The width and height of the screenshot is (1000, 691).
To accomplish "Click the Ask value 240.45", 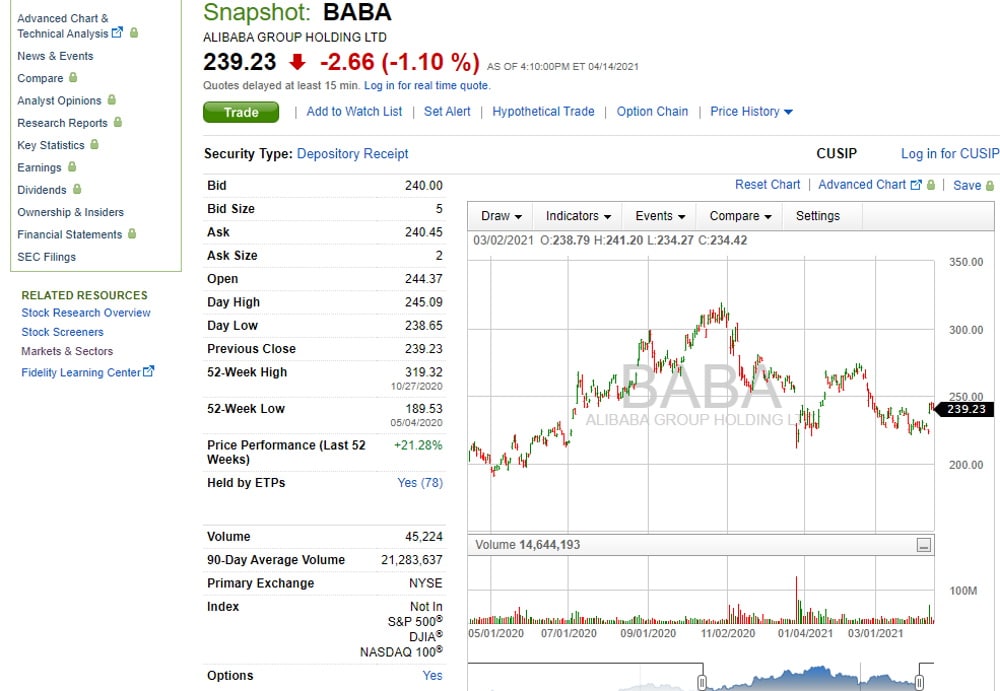I will point(423,232).
